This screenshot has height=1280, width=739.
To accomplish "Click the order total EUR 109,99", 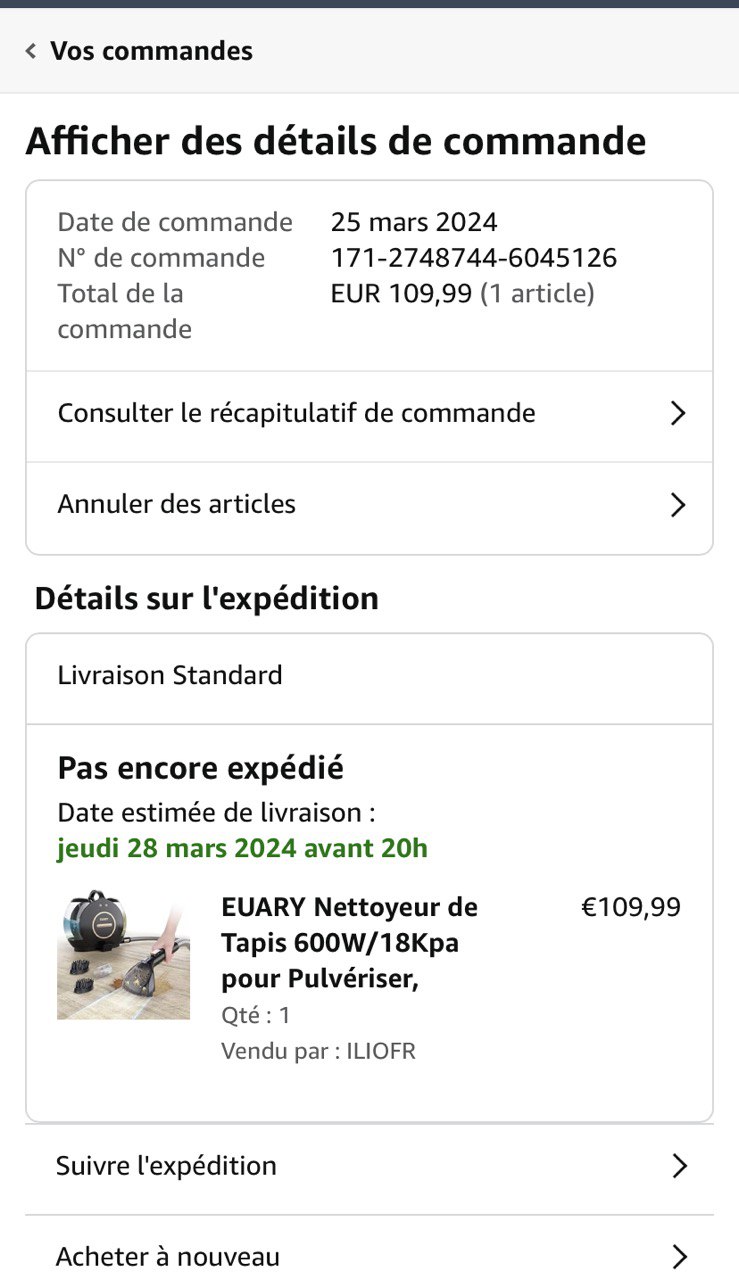I will [x=401, y=294].
